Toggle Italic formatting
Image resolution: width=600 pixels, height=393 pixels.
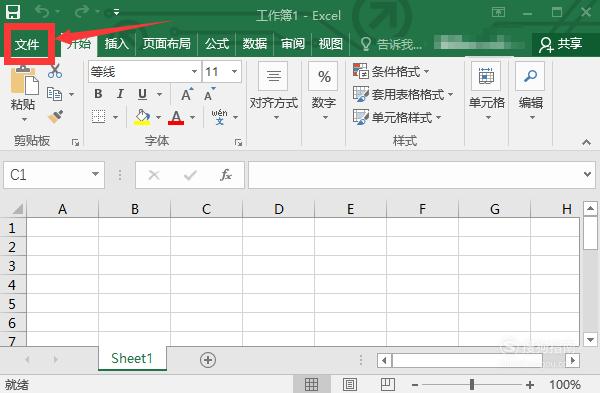[x=120, y=94]
